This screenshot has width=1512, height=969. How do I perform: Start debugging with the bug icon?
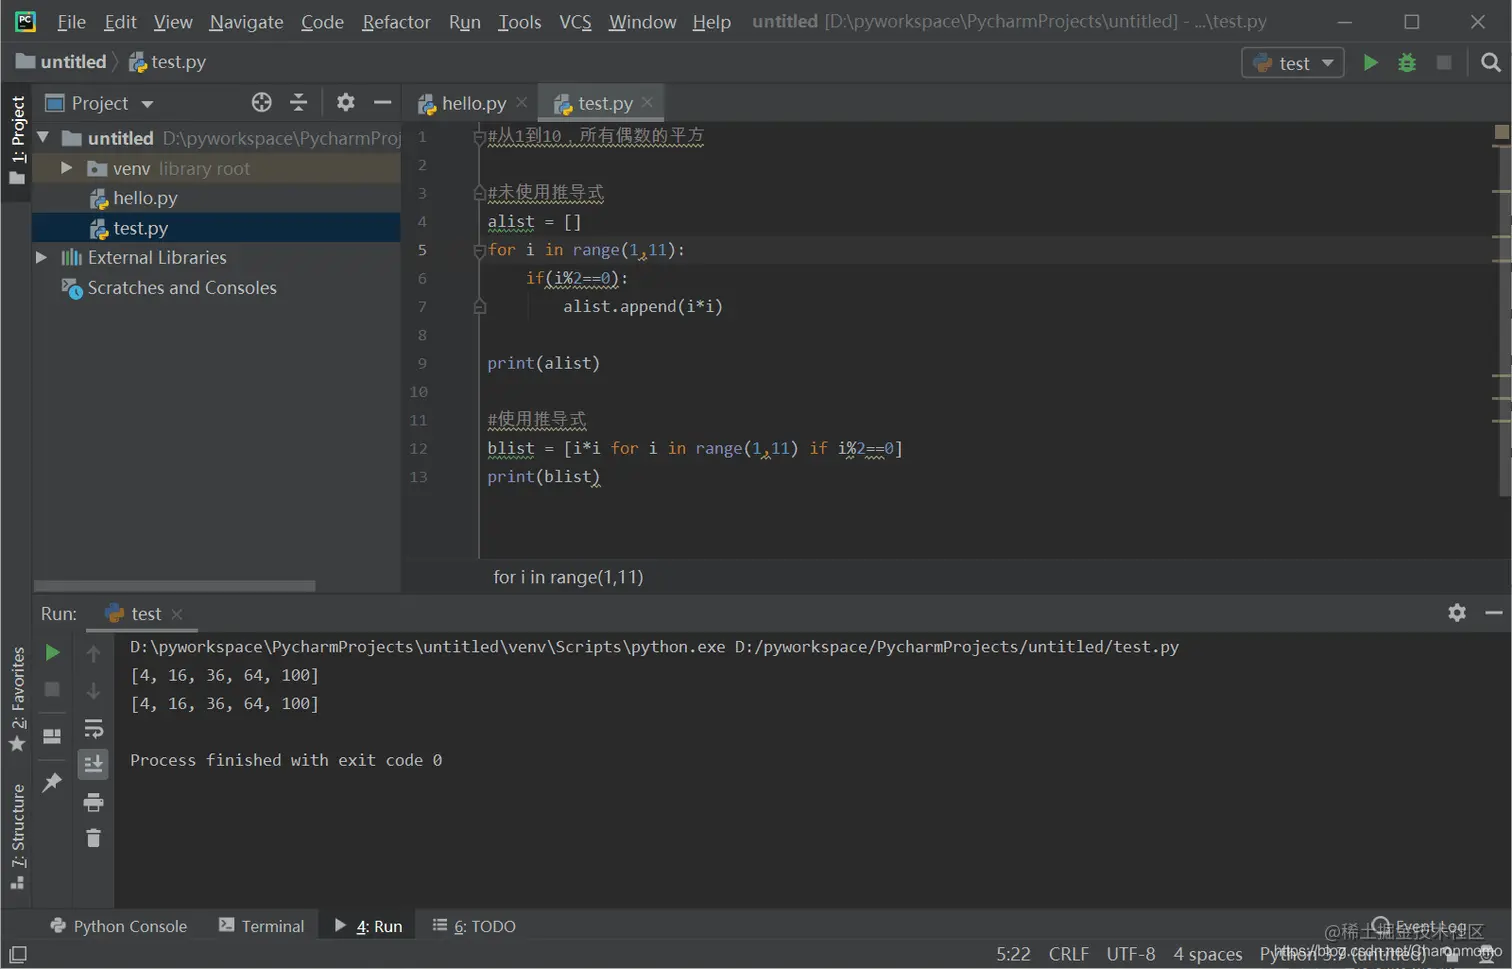pyautogui.click(x=1407, y=62)
